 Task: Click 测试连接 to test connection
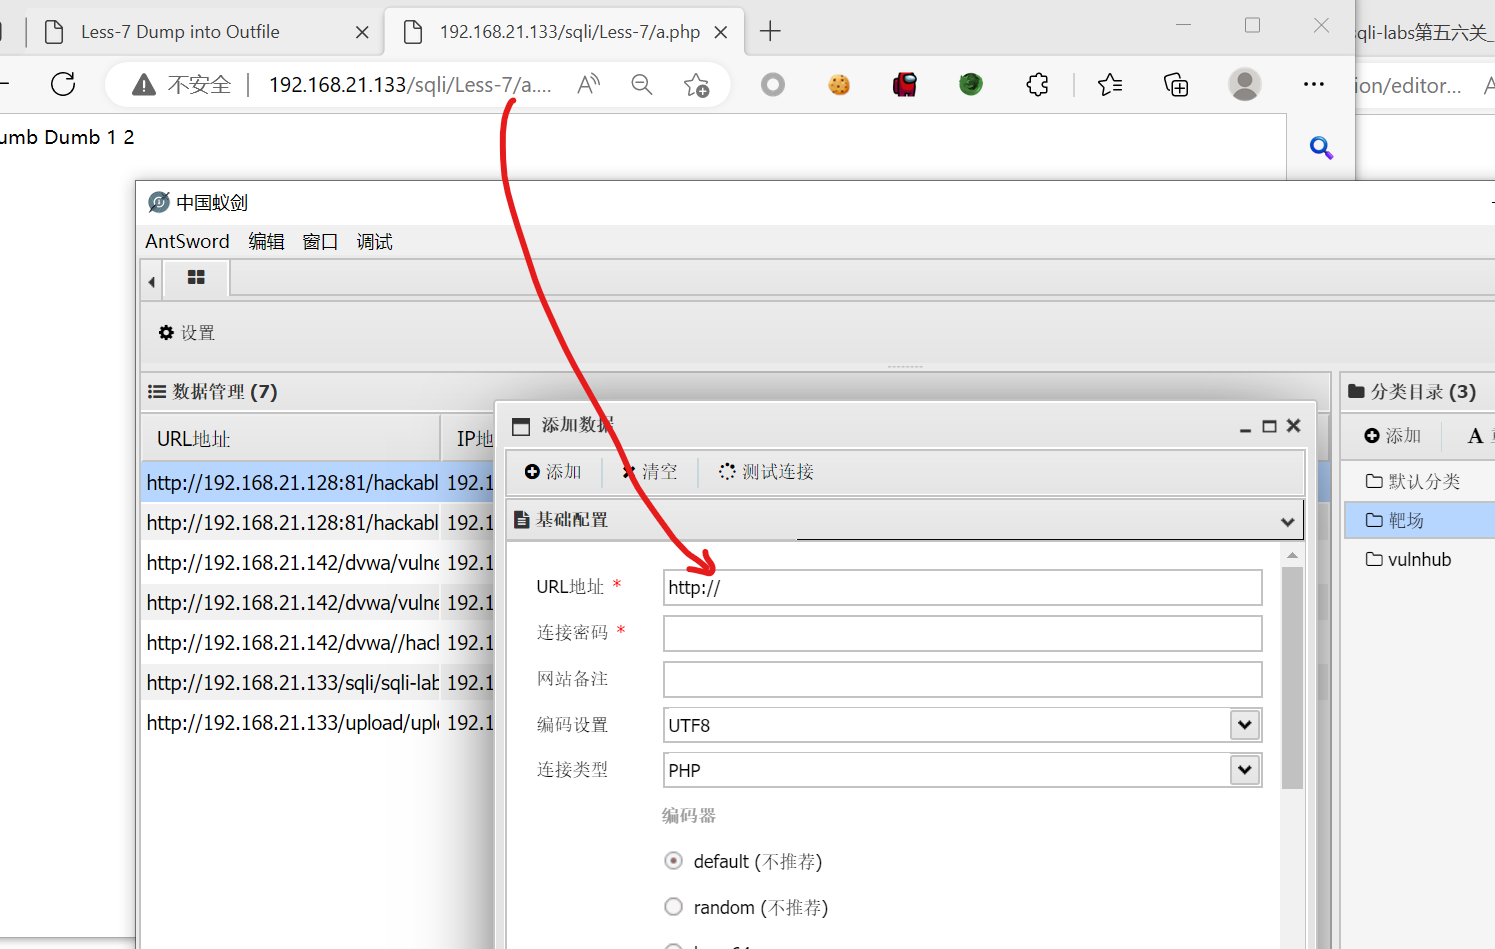click(766, 472)
